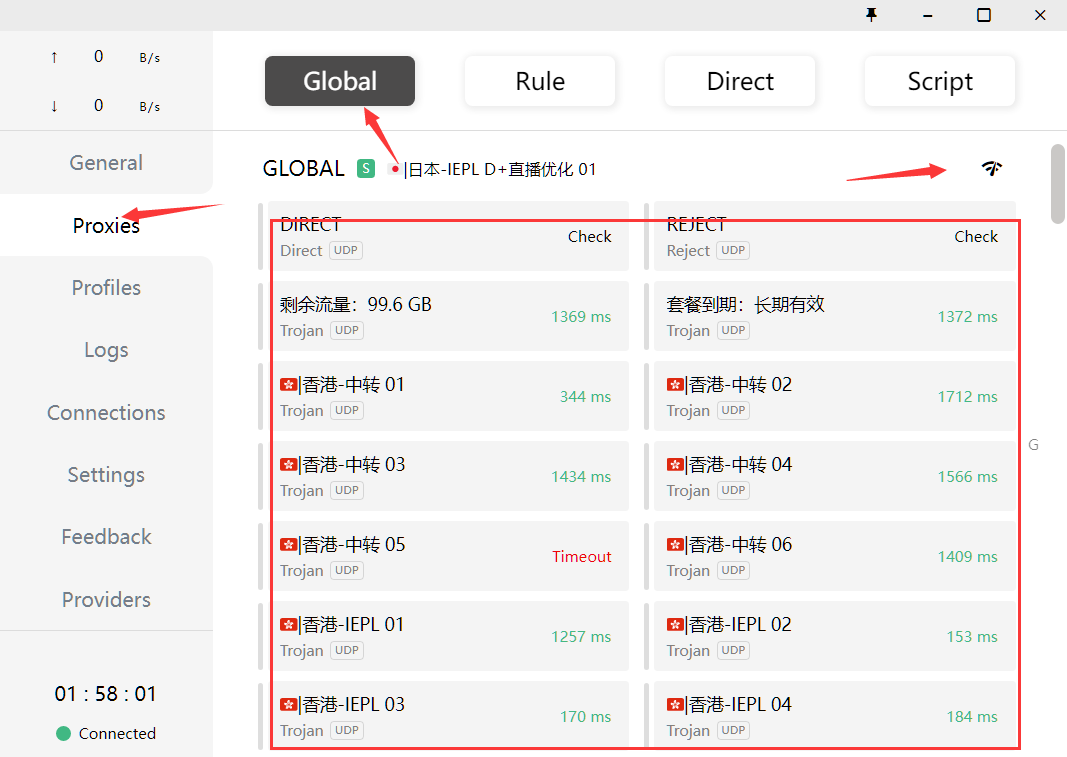This screenshot has width=1067, height=757.
Task: Click the upload speed arrow indicator
Action: [54, 57]
